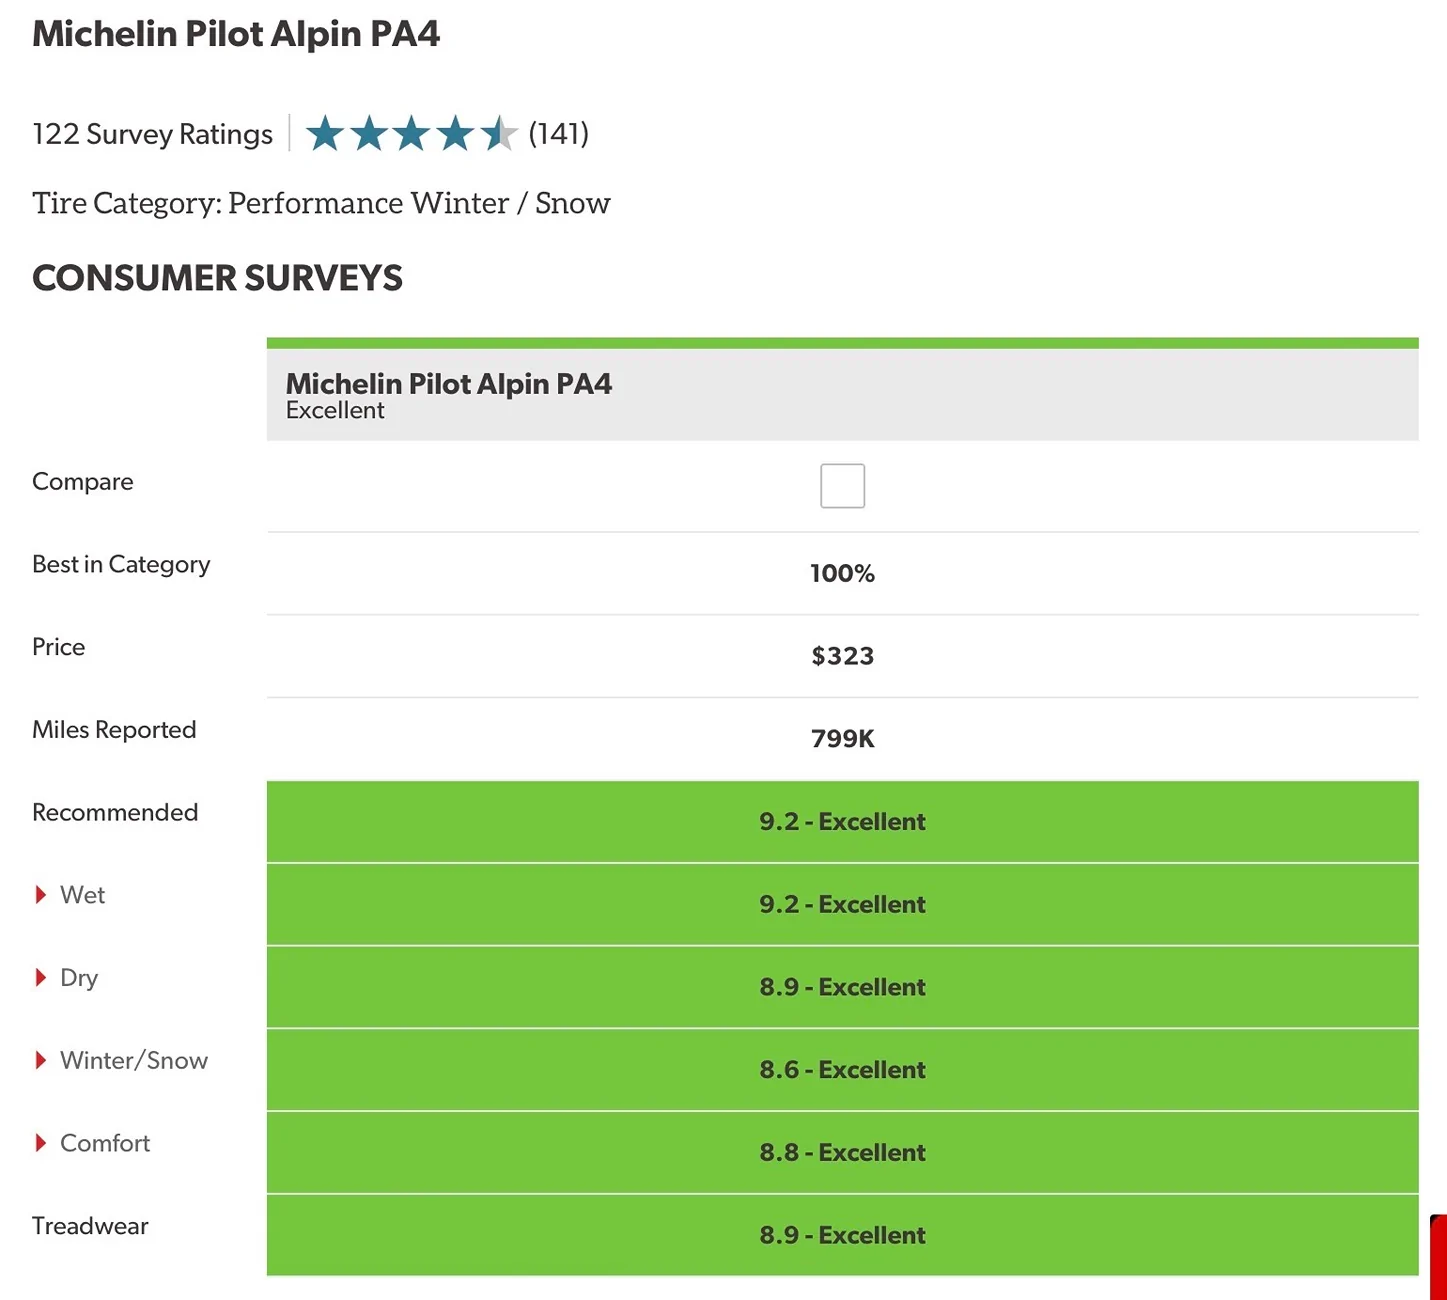Click the Recommended 9.2 - Excellent cell
Screen dimensions: 1447x1300
(x=842, y=822)
